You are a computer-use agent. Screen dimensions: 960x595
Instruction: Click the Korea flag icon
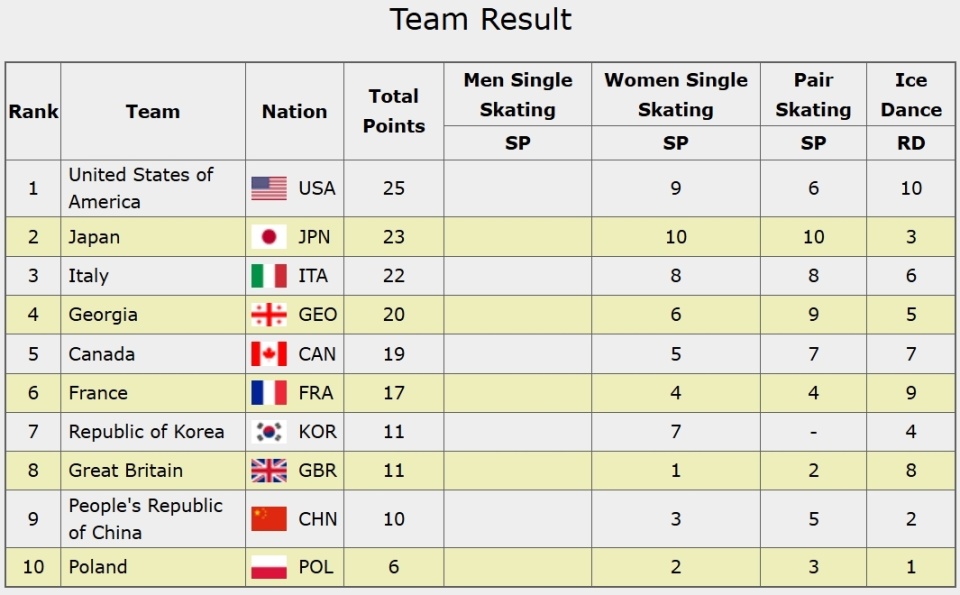269,432
